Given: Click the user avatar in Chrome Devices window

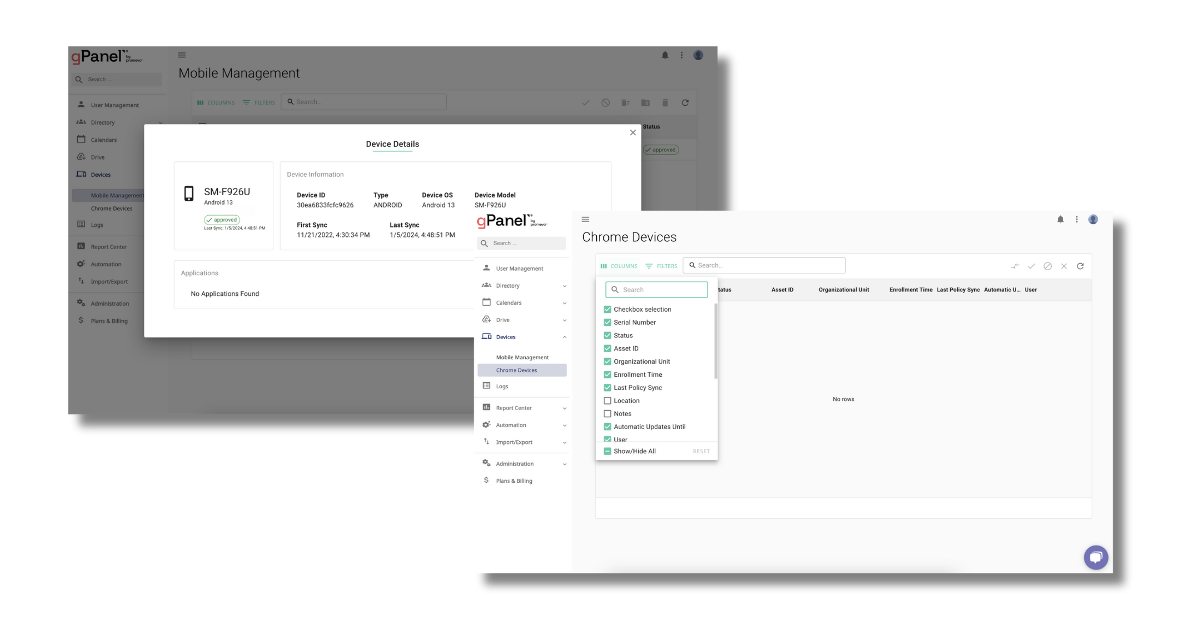Looking at the screenshot, I should point(1093,219).
